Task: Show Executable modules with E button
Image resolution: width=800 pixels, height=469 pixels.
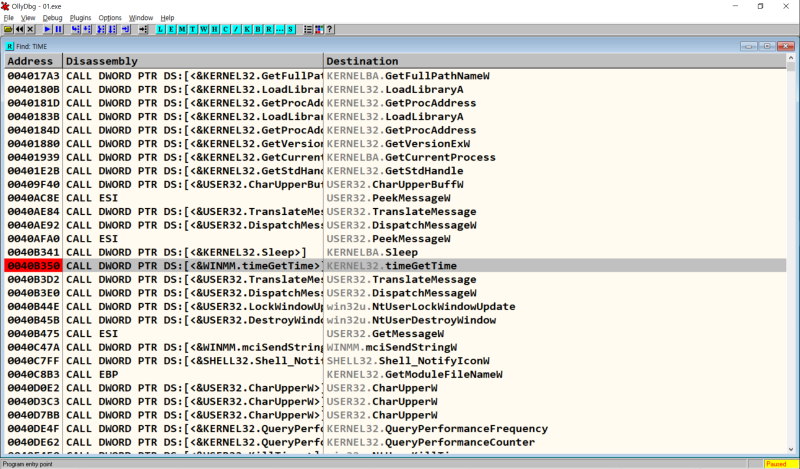Action: [x=172, y=30]
